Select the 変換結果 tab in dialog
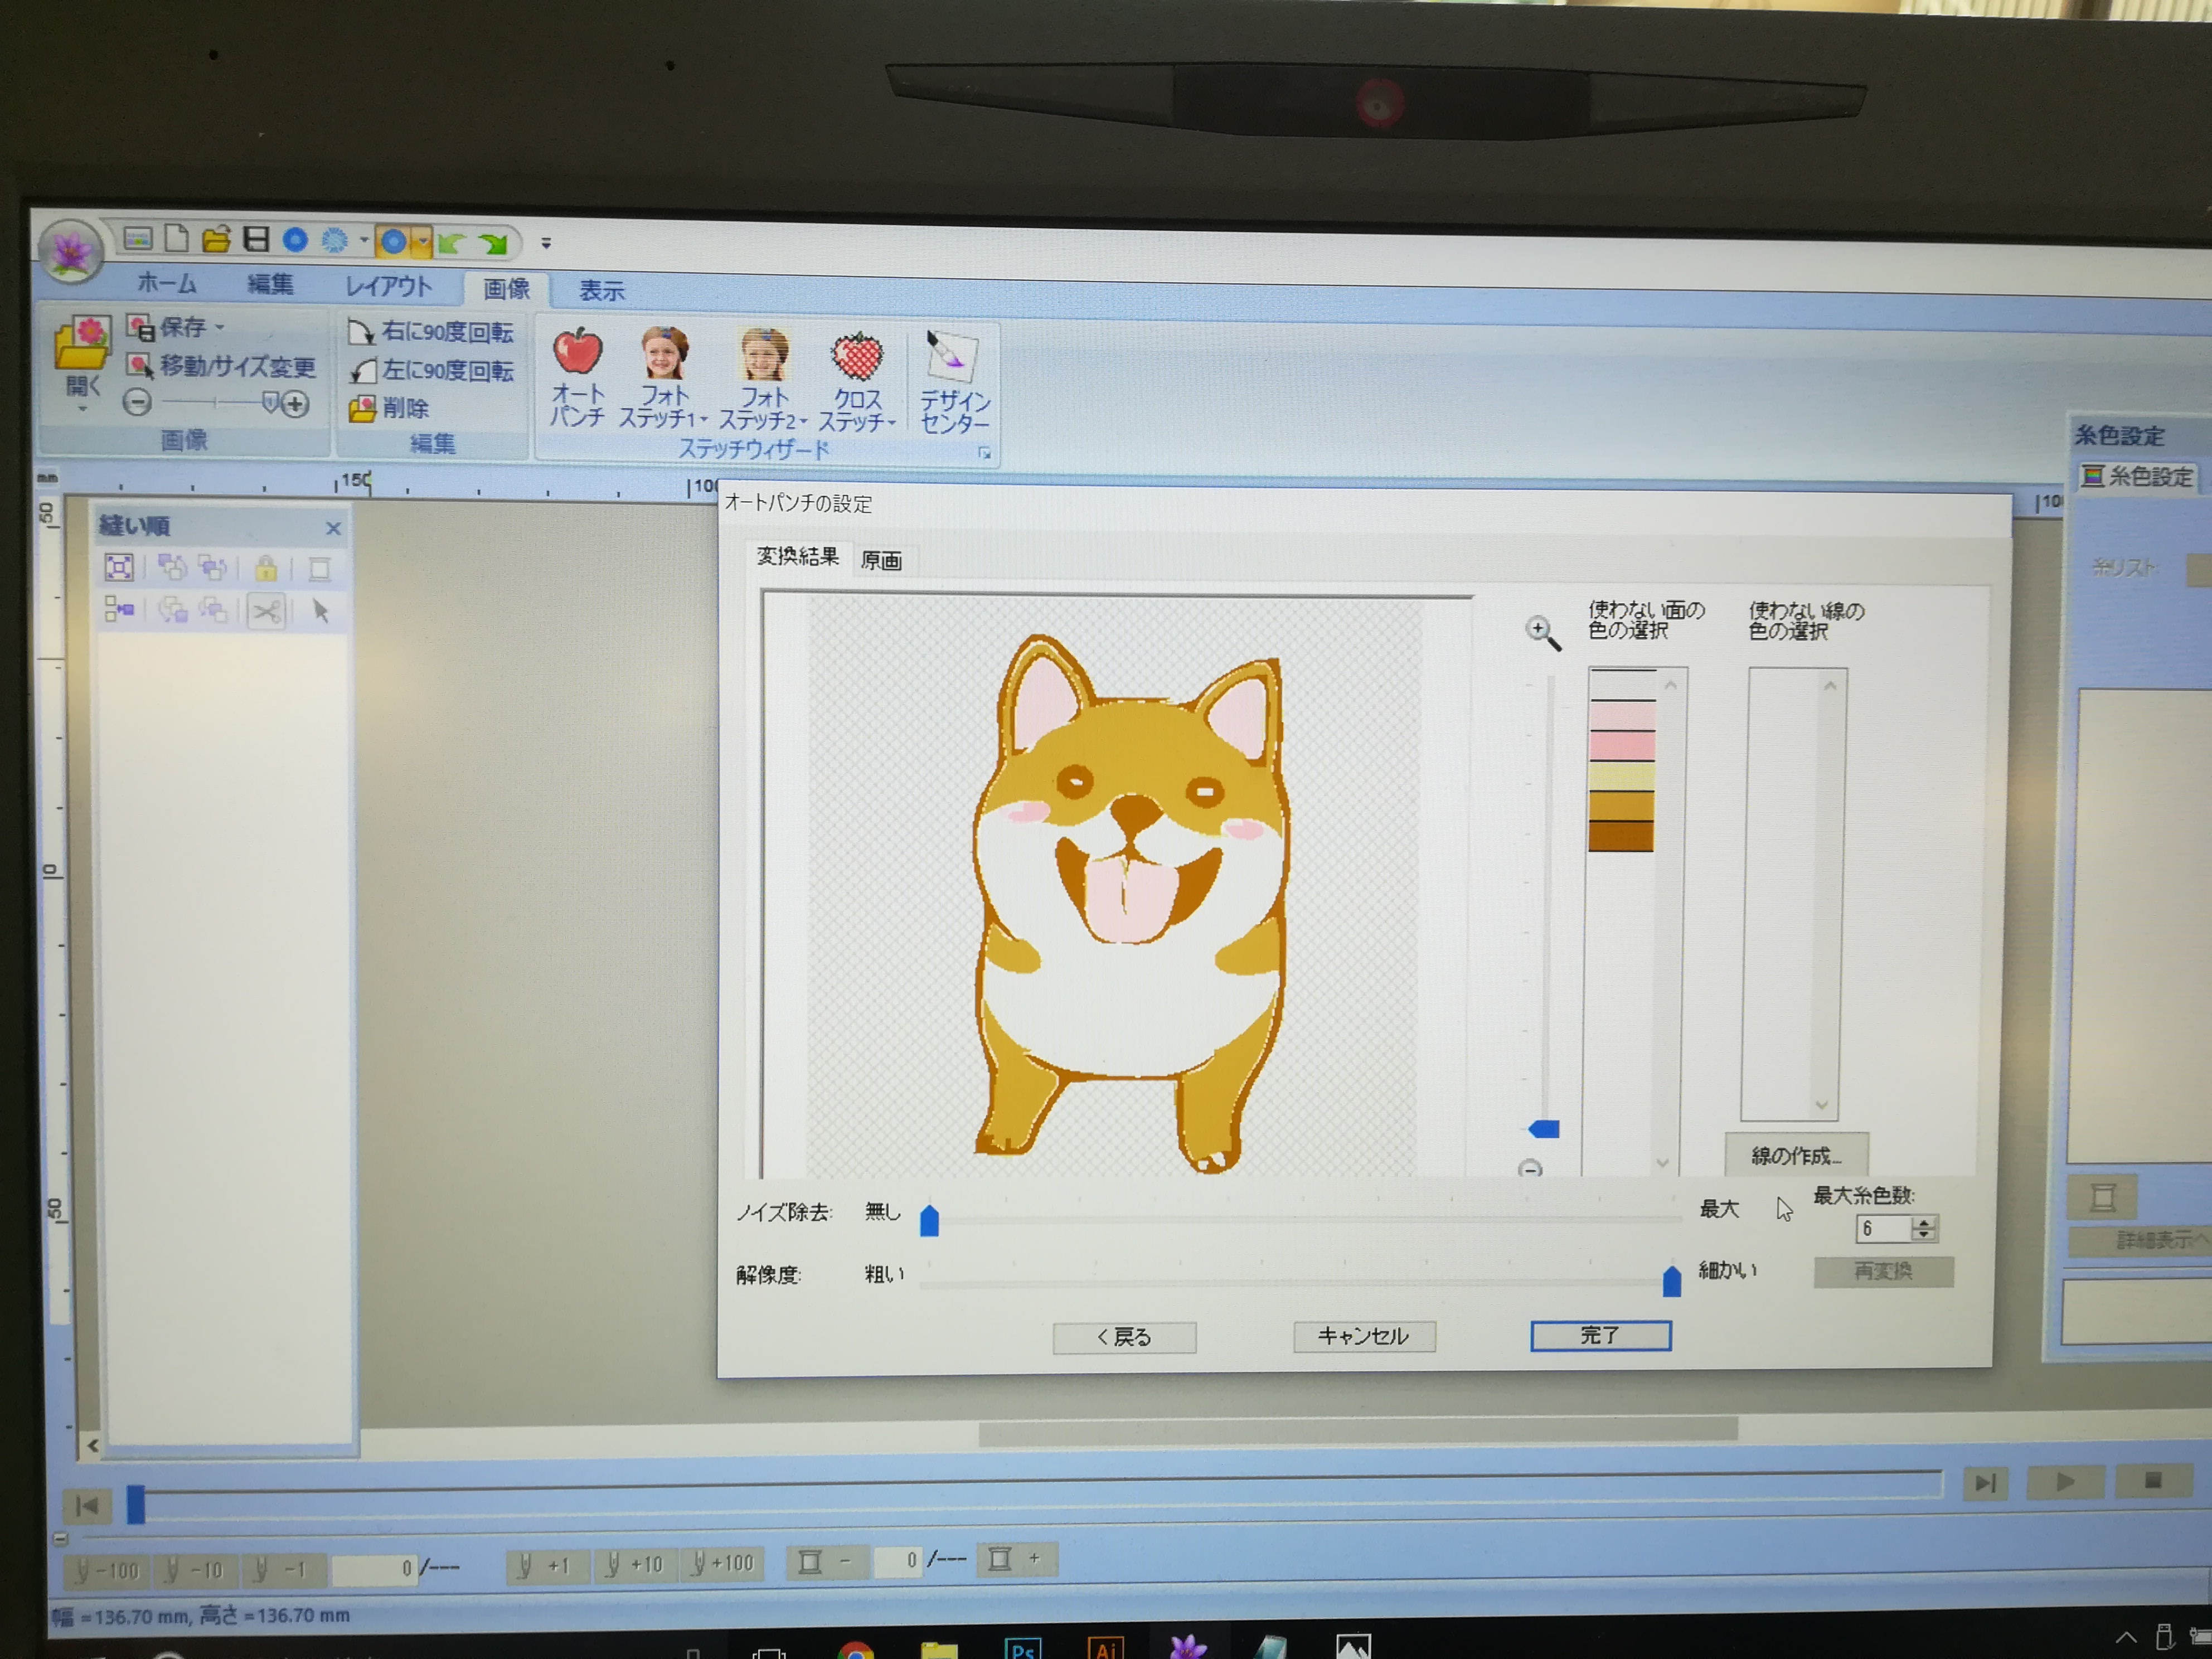 (797, 556)
